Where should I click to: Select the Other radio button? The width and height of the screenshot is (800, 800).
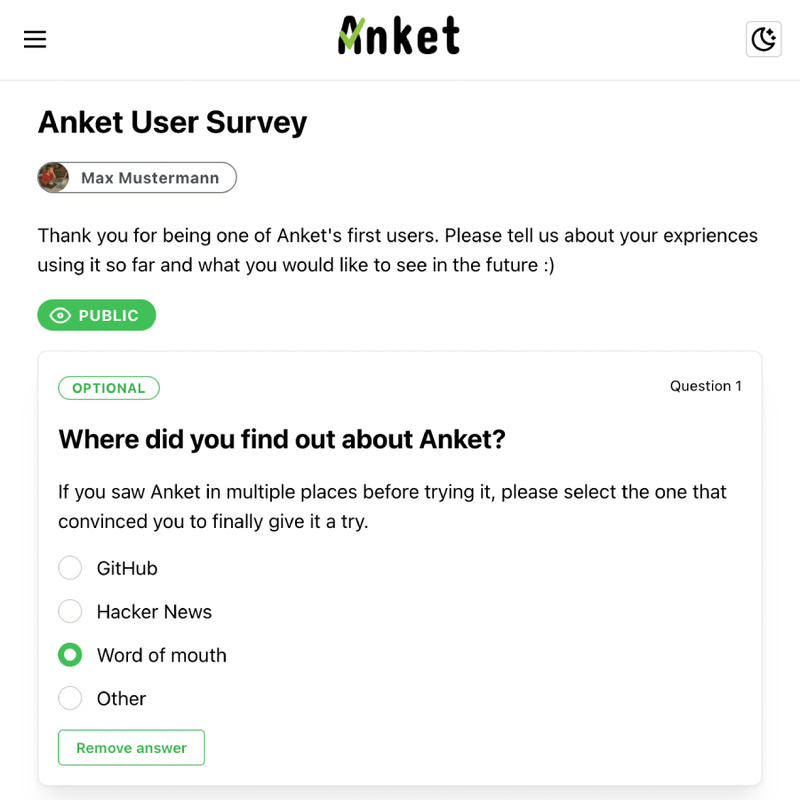point(70,698)
